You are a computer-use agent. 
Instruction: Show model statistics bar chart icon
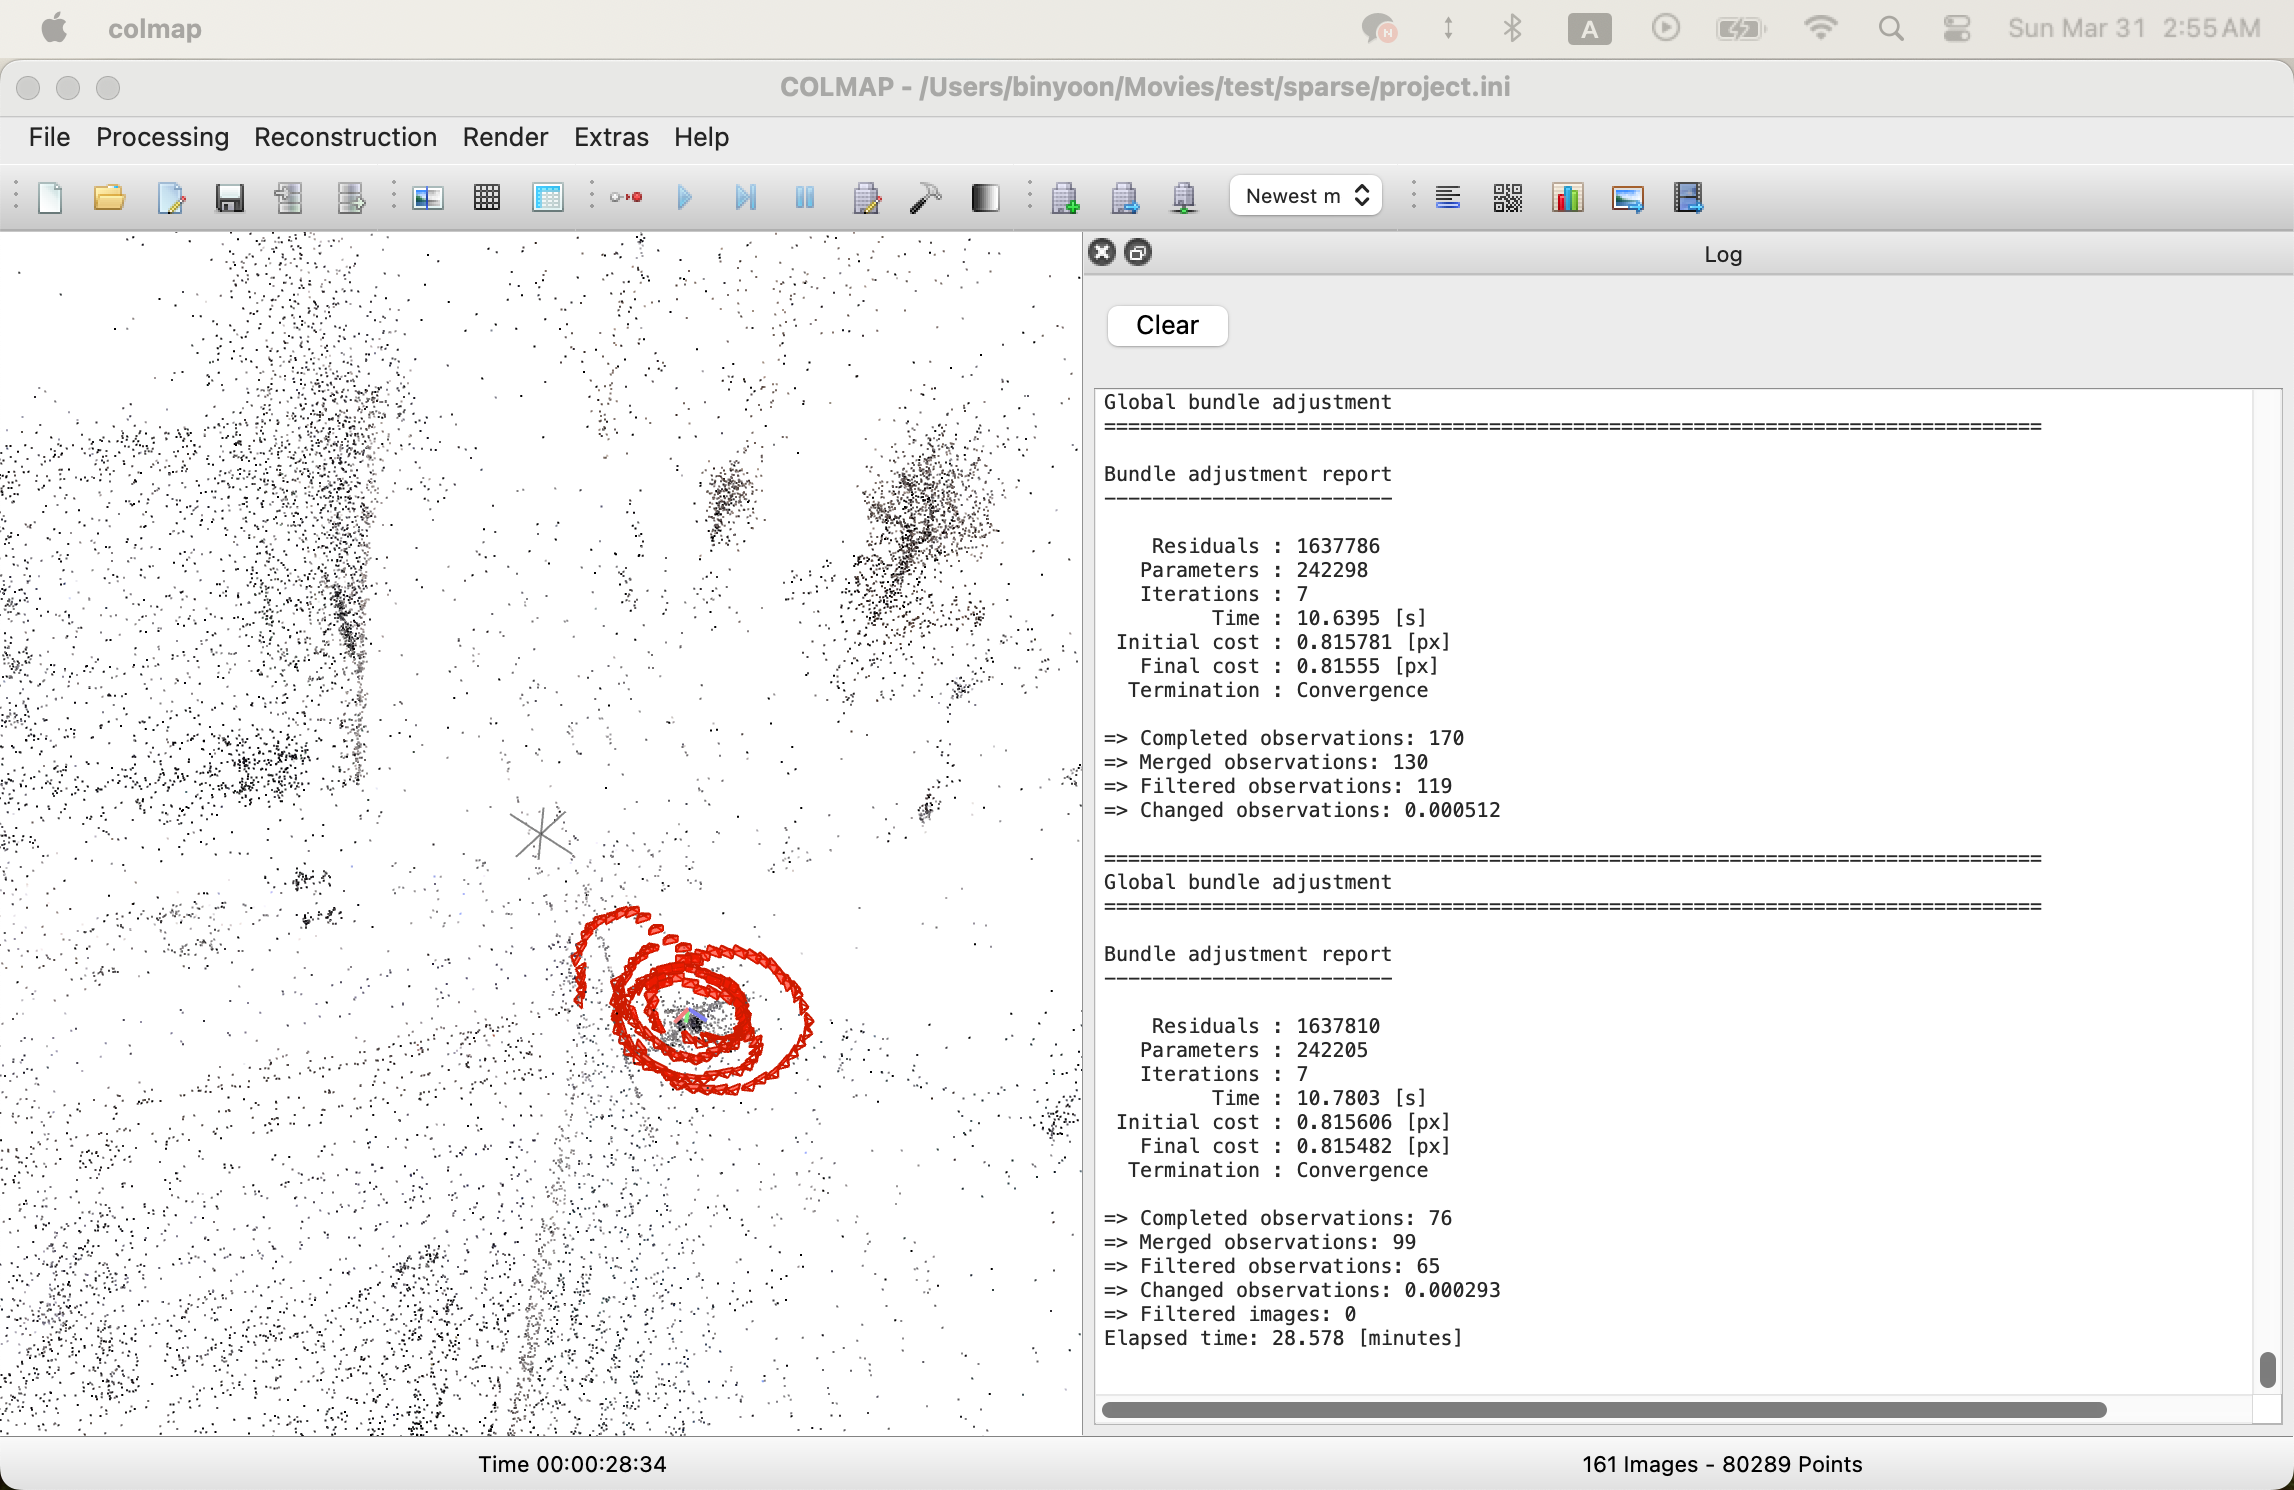1567,198
